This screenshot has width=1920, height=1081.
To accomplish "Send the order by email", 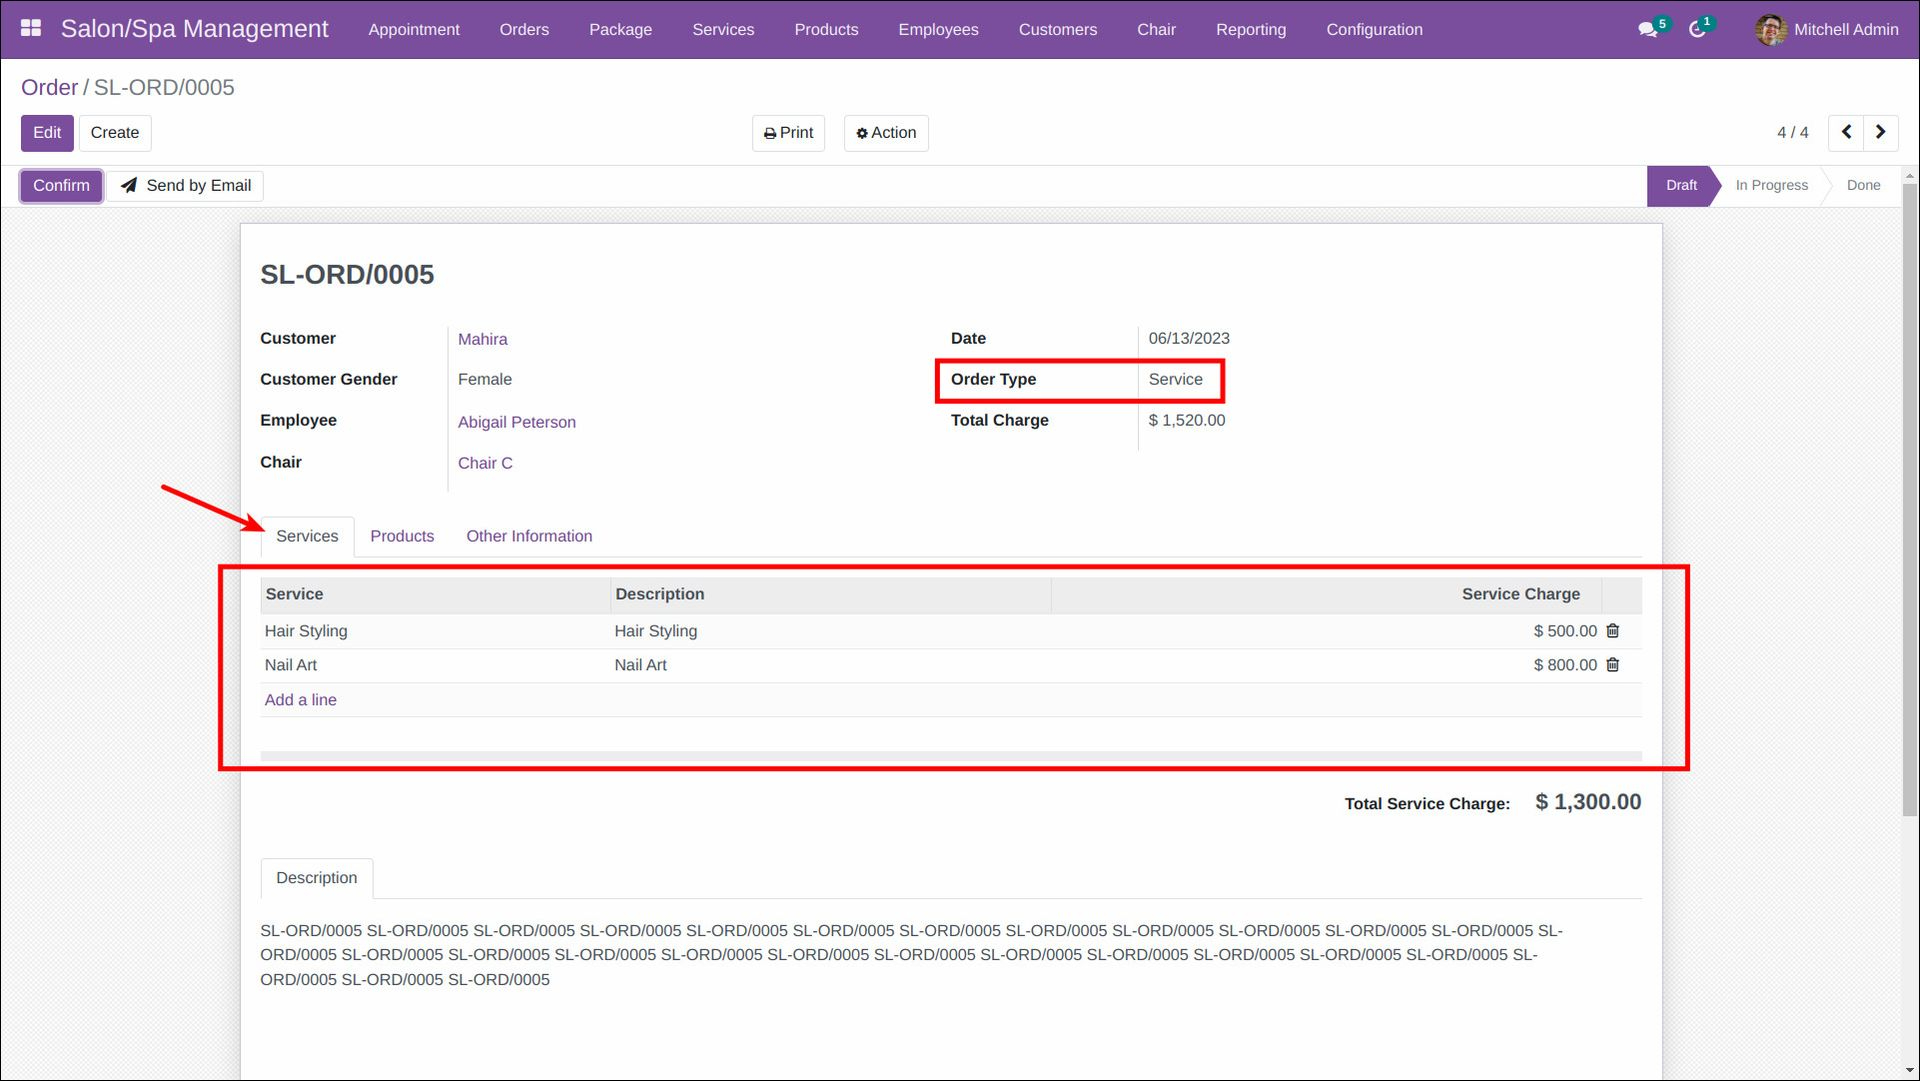I will click(x=186, y=186).
